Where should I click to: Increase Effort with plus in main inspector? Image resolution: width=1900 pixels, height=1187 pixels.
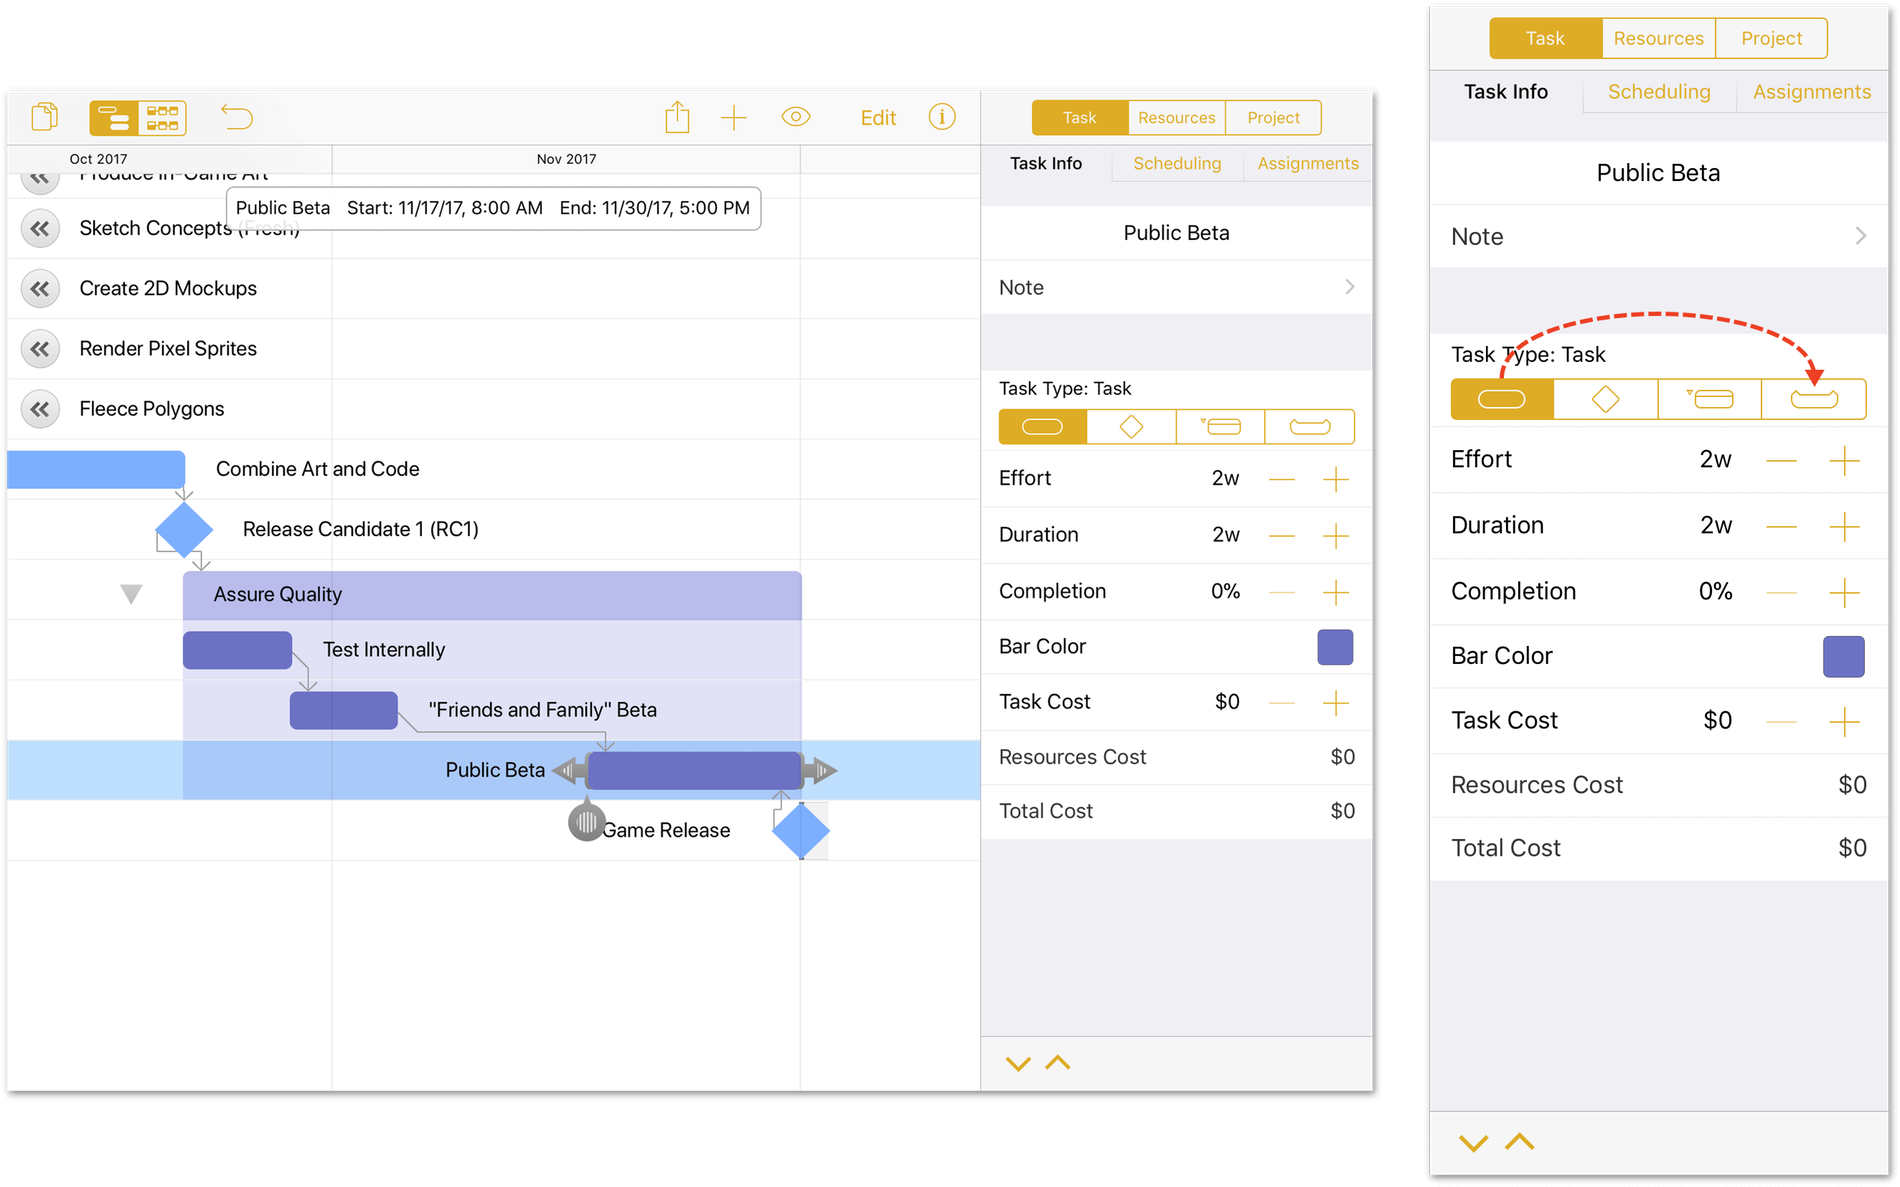pyautogui.click(x=1336, y=479)
